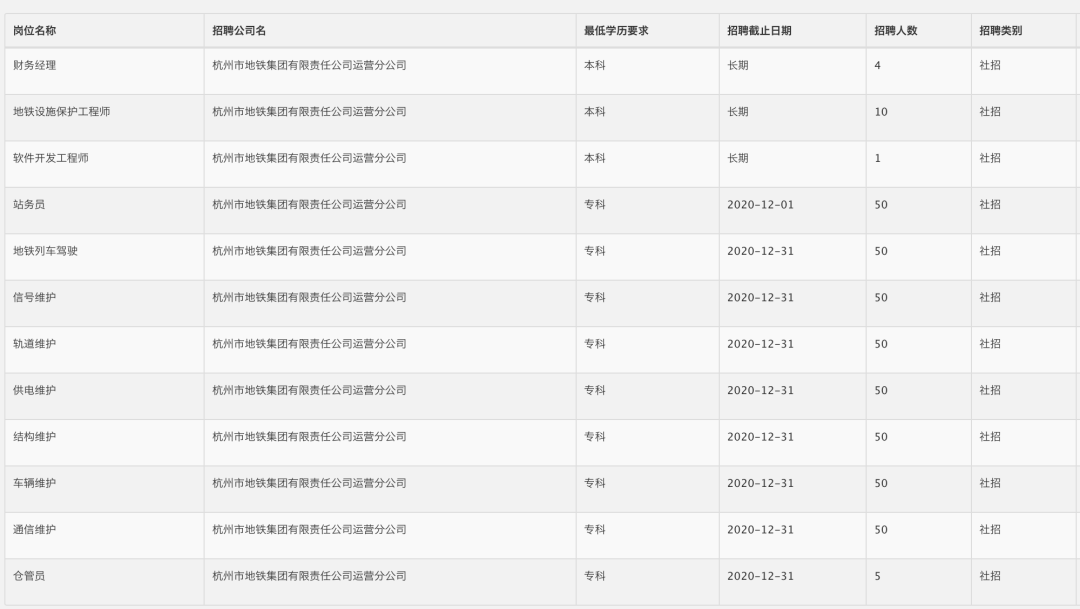Open the 供电维护 job posting
1080x609 pixels.
(34, 391)
